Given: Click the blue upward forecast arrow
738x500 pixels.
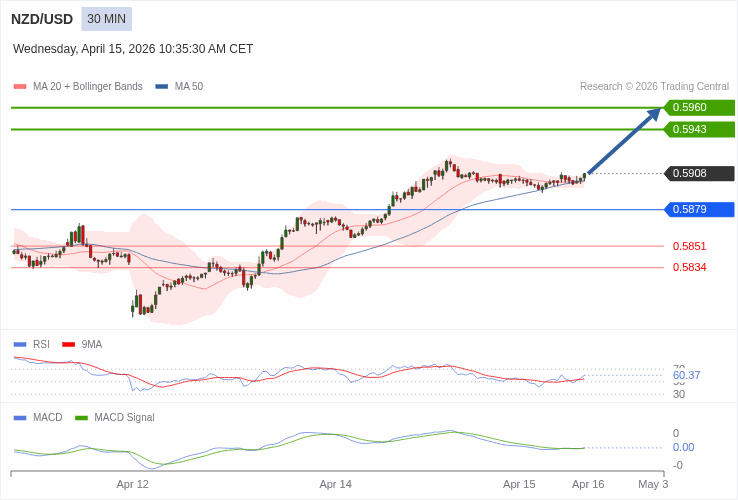Looking at the screenshot, I should click(624, 141).
